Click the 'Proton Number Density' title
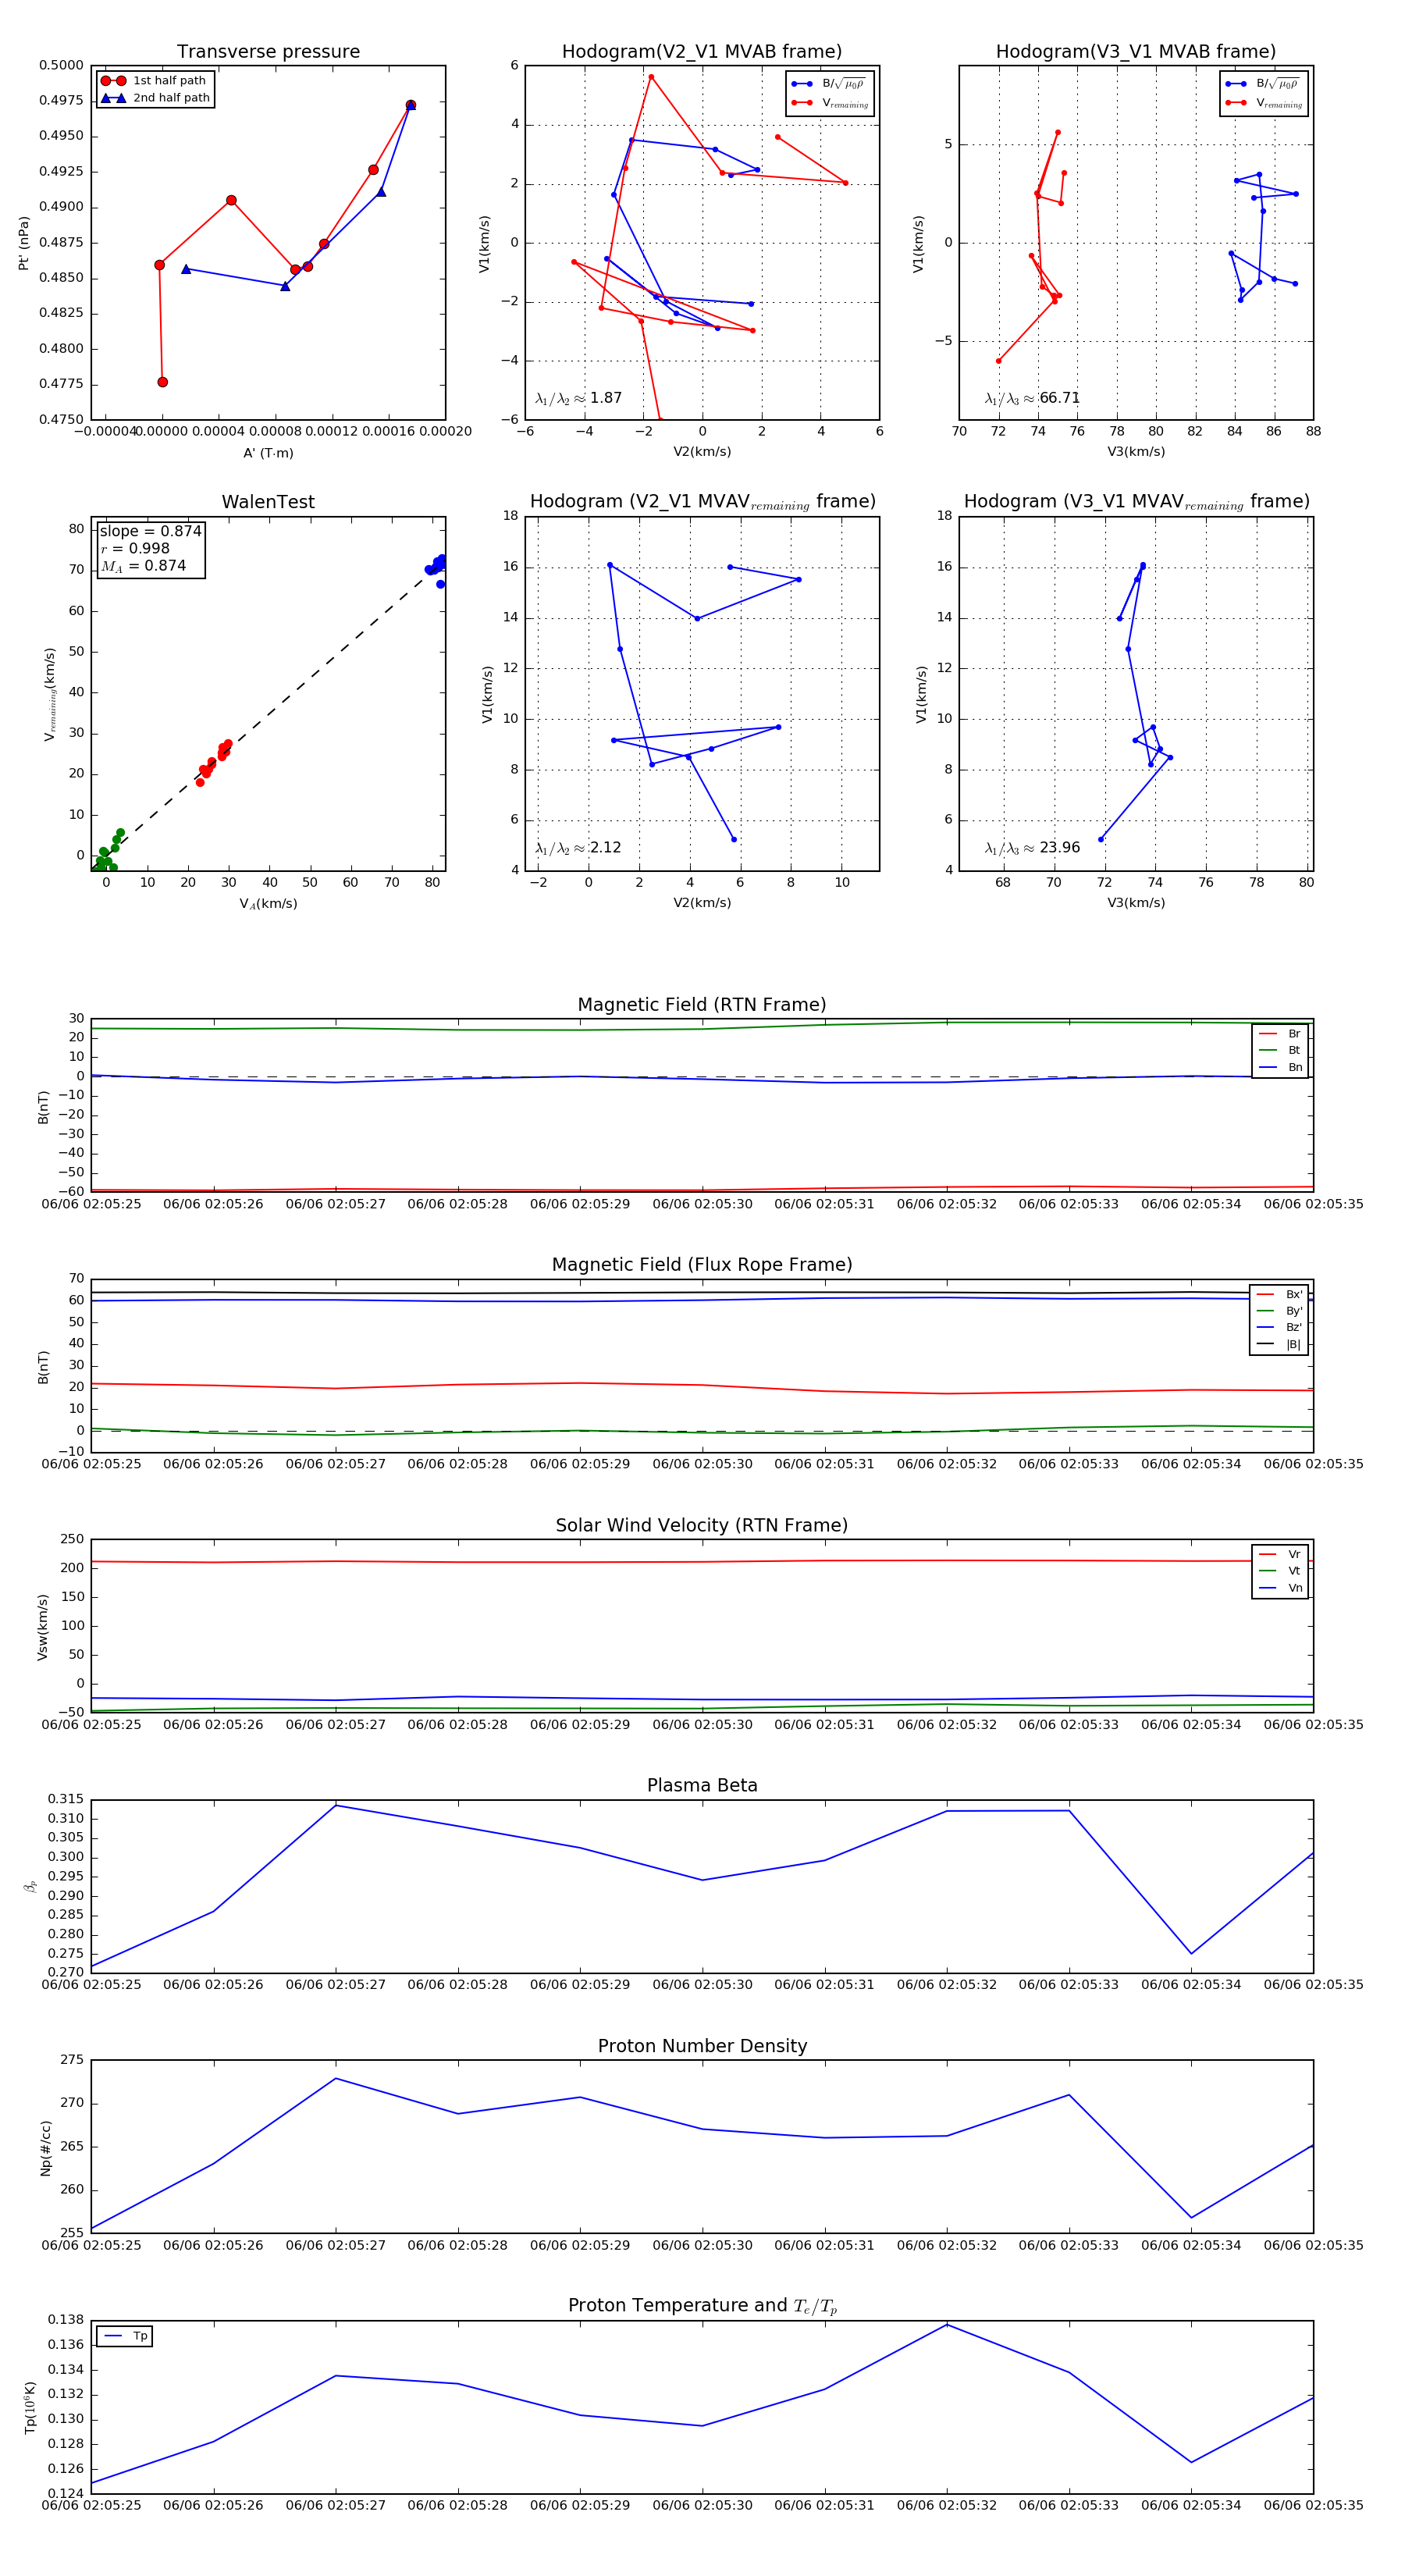The image size is (1405, 2576). coord(702,2046)
